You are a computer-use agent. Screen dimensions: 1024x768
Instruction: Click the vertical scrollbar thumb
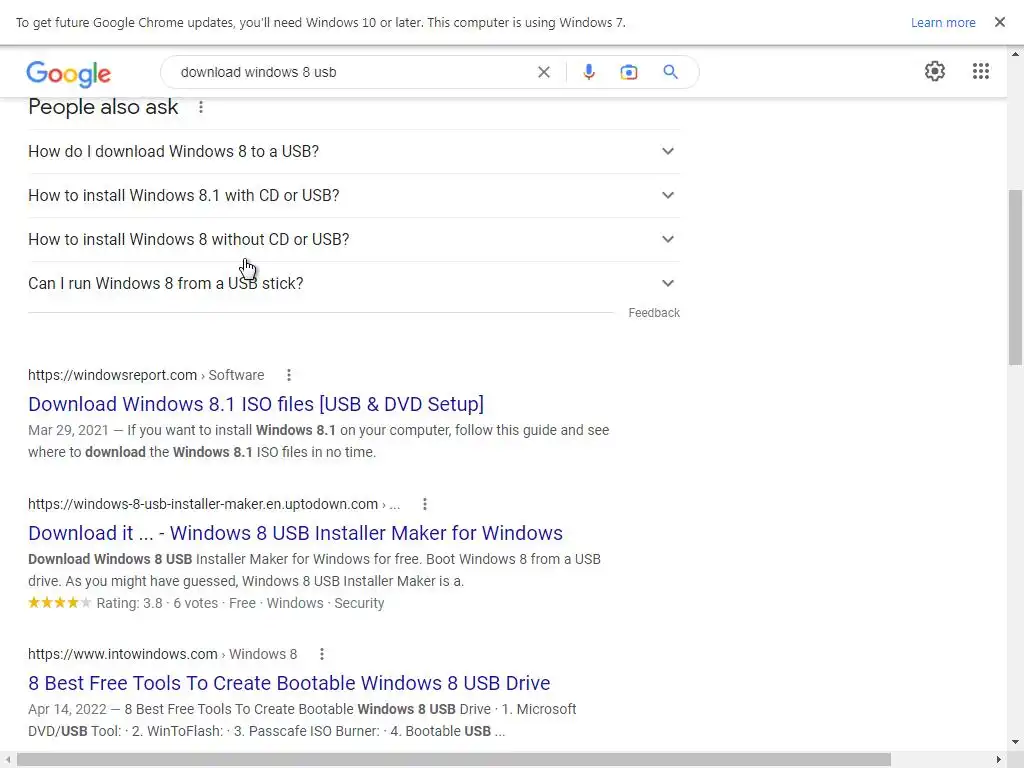(1015, 278)
